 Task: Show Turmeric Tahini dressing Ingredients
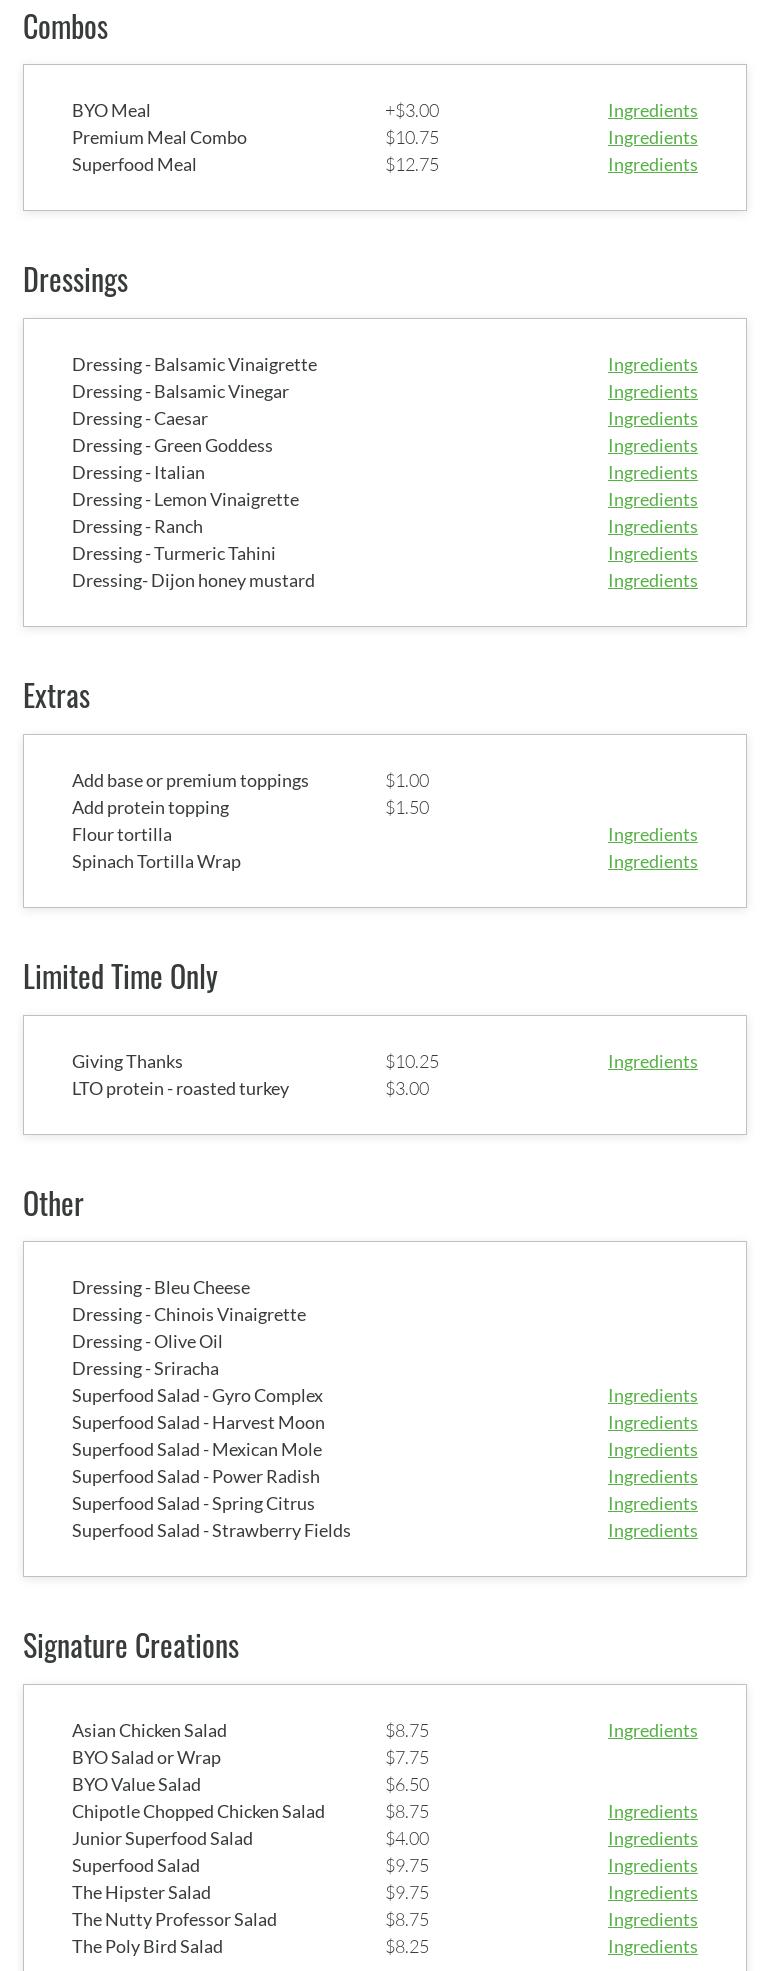click(652, 554)
